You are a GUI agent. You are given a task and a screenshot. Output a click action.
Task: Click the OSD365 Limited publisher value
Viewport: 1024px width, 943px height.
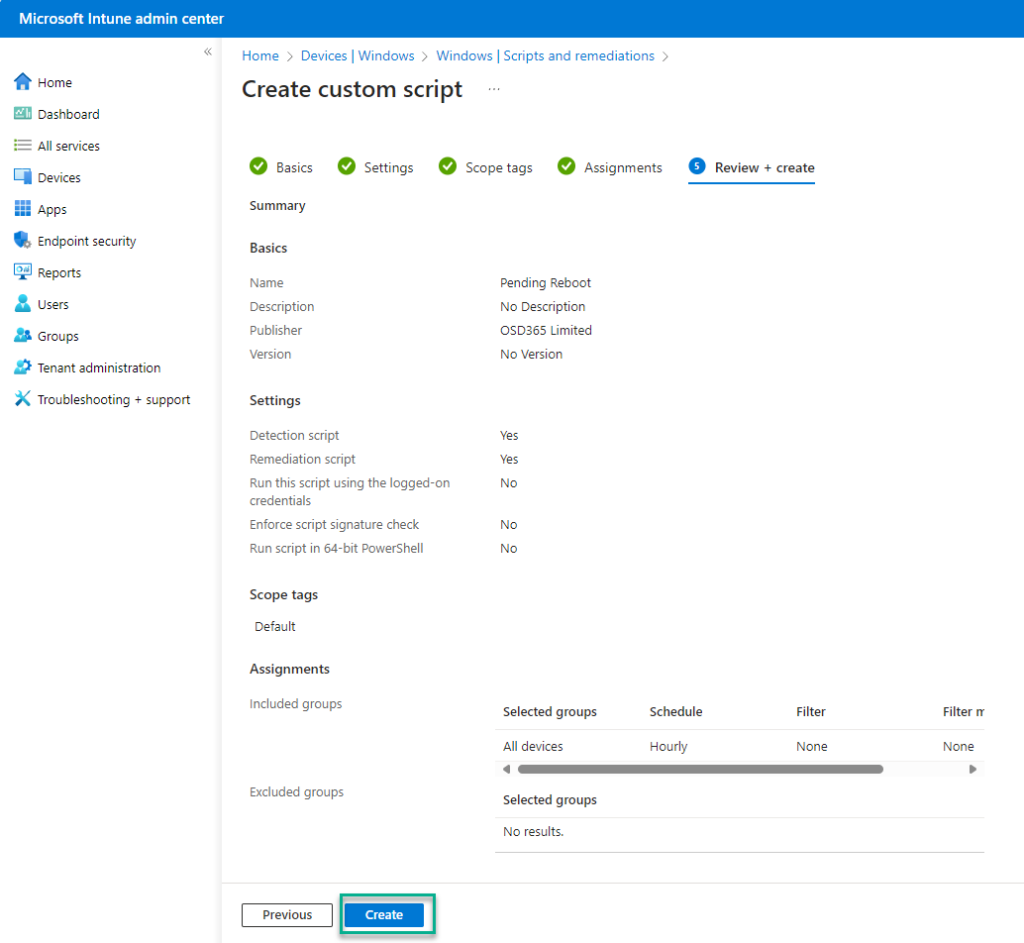coord(546,330)
